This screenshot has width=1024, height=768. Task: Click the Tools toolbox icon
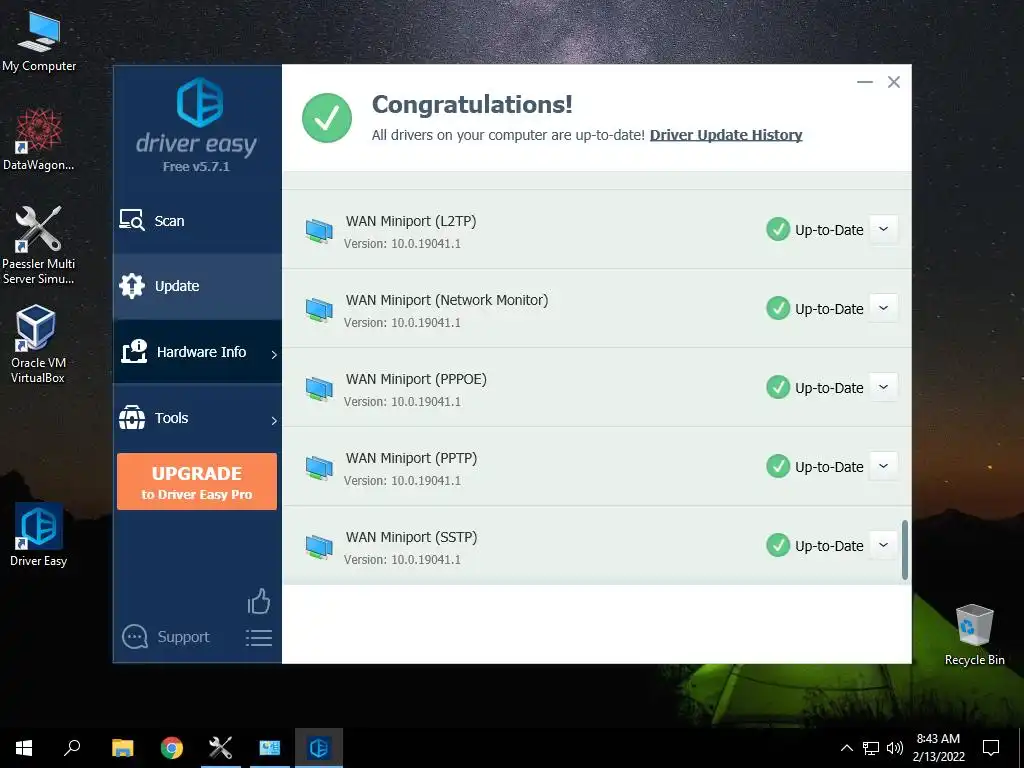(132, 417)
